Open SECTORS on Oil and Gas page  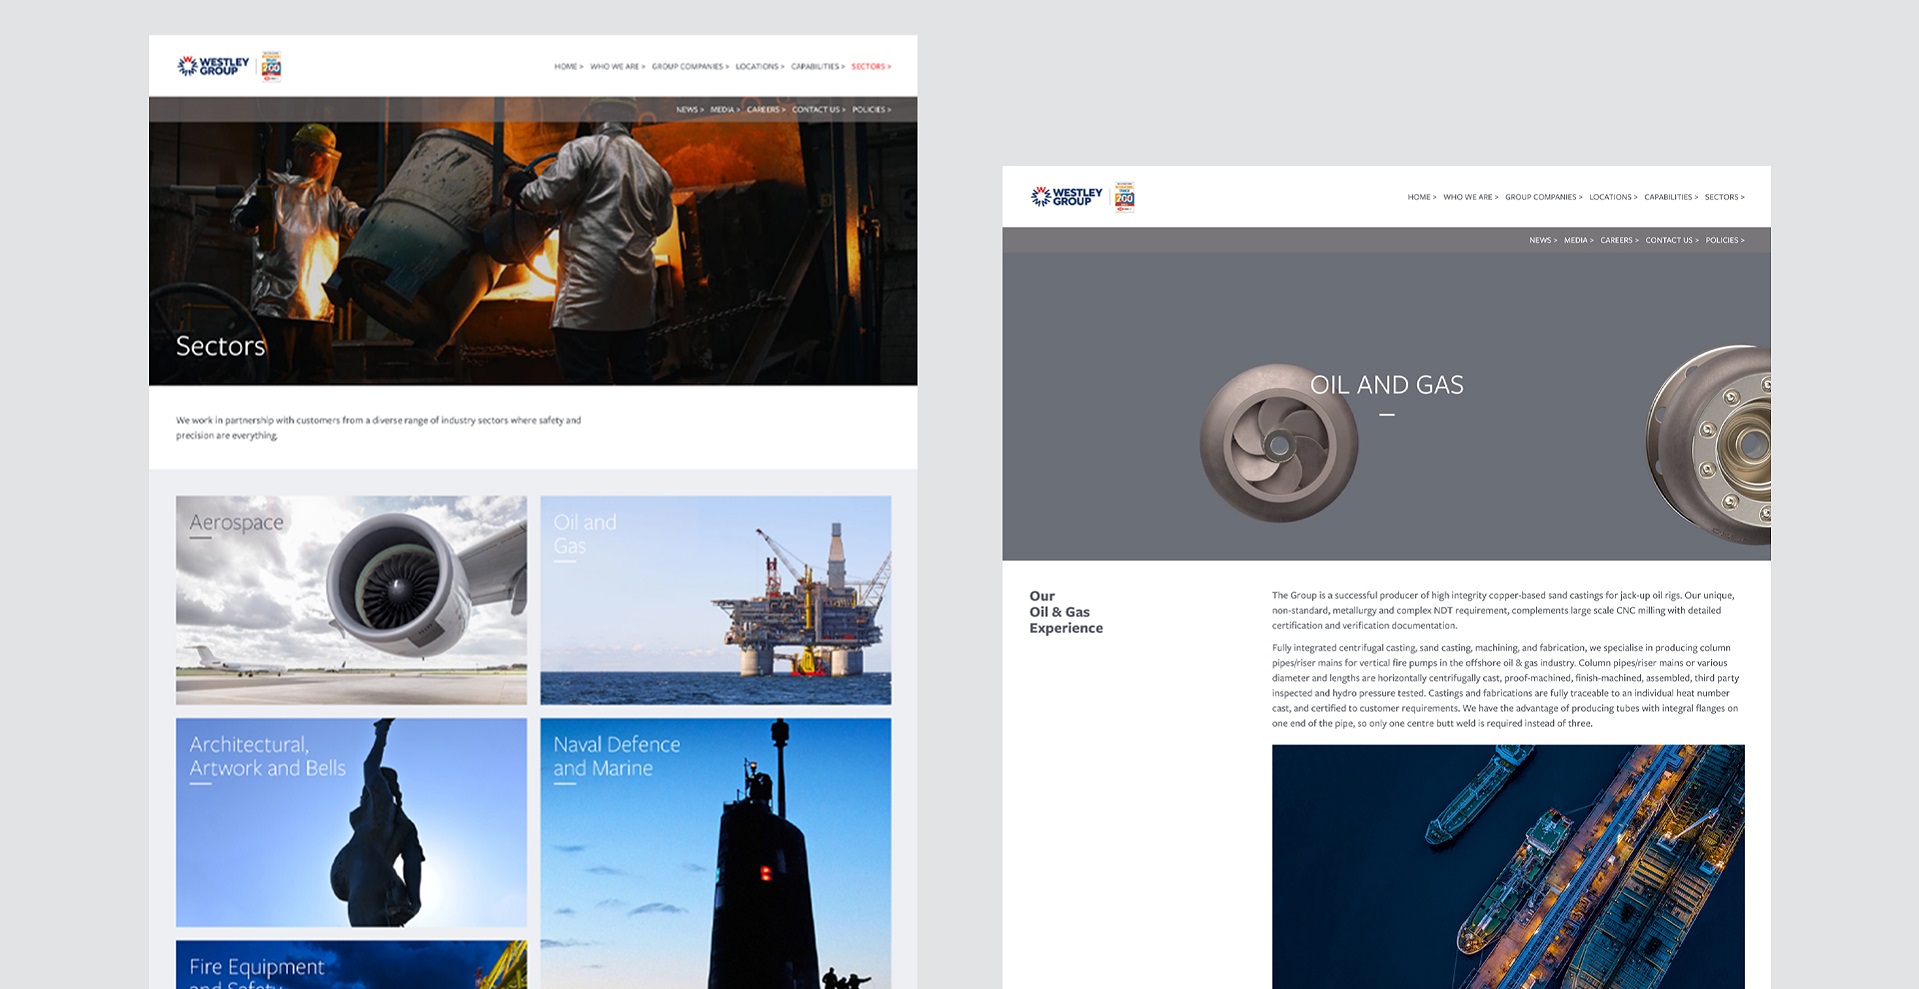pyautogui.click(x=1725, y=197)
